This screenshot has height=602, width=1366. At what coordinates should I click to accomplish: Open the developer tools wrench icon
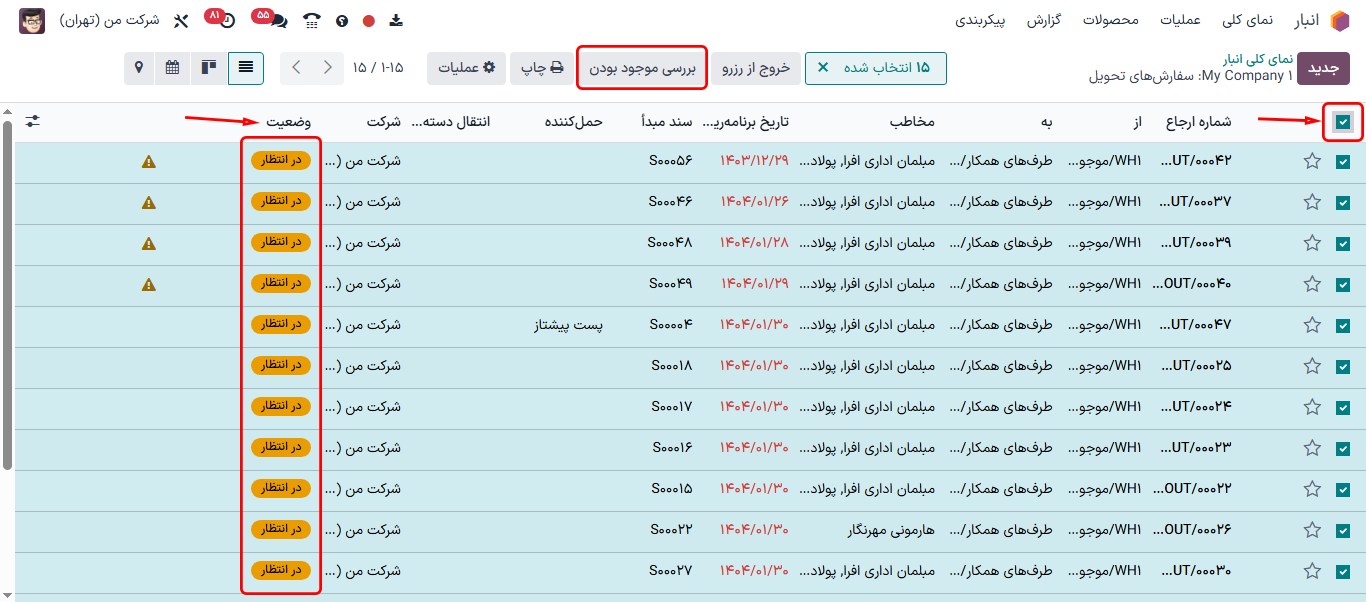pyautogui.click(x=181, y=20)
